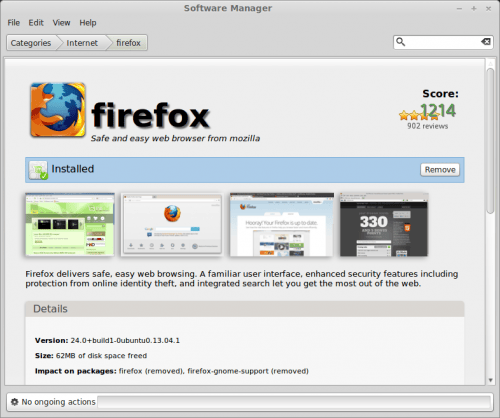This screenshot has width=500, height=418.
Task: Click the gear icon beside ongoing actions
Action: point(15,402)
